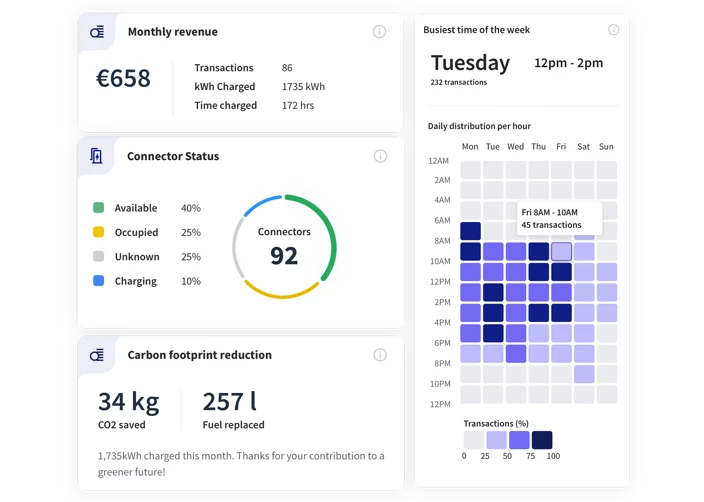This screenshot has height=502, width=704.
Task: Select the Tue column header in heatmap
Action: pos(492,146)
